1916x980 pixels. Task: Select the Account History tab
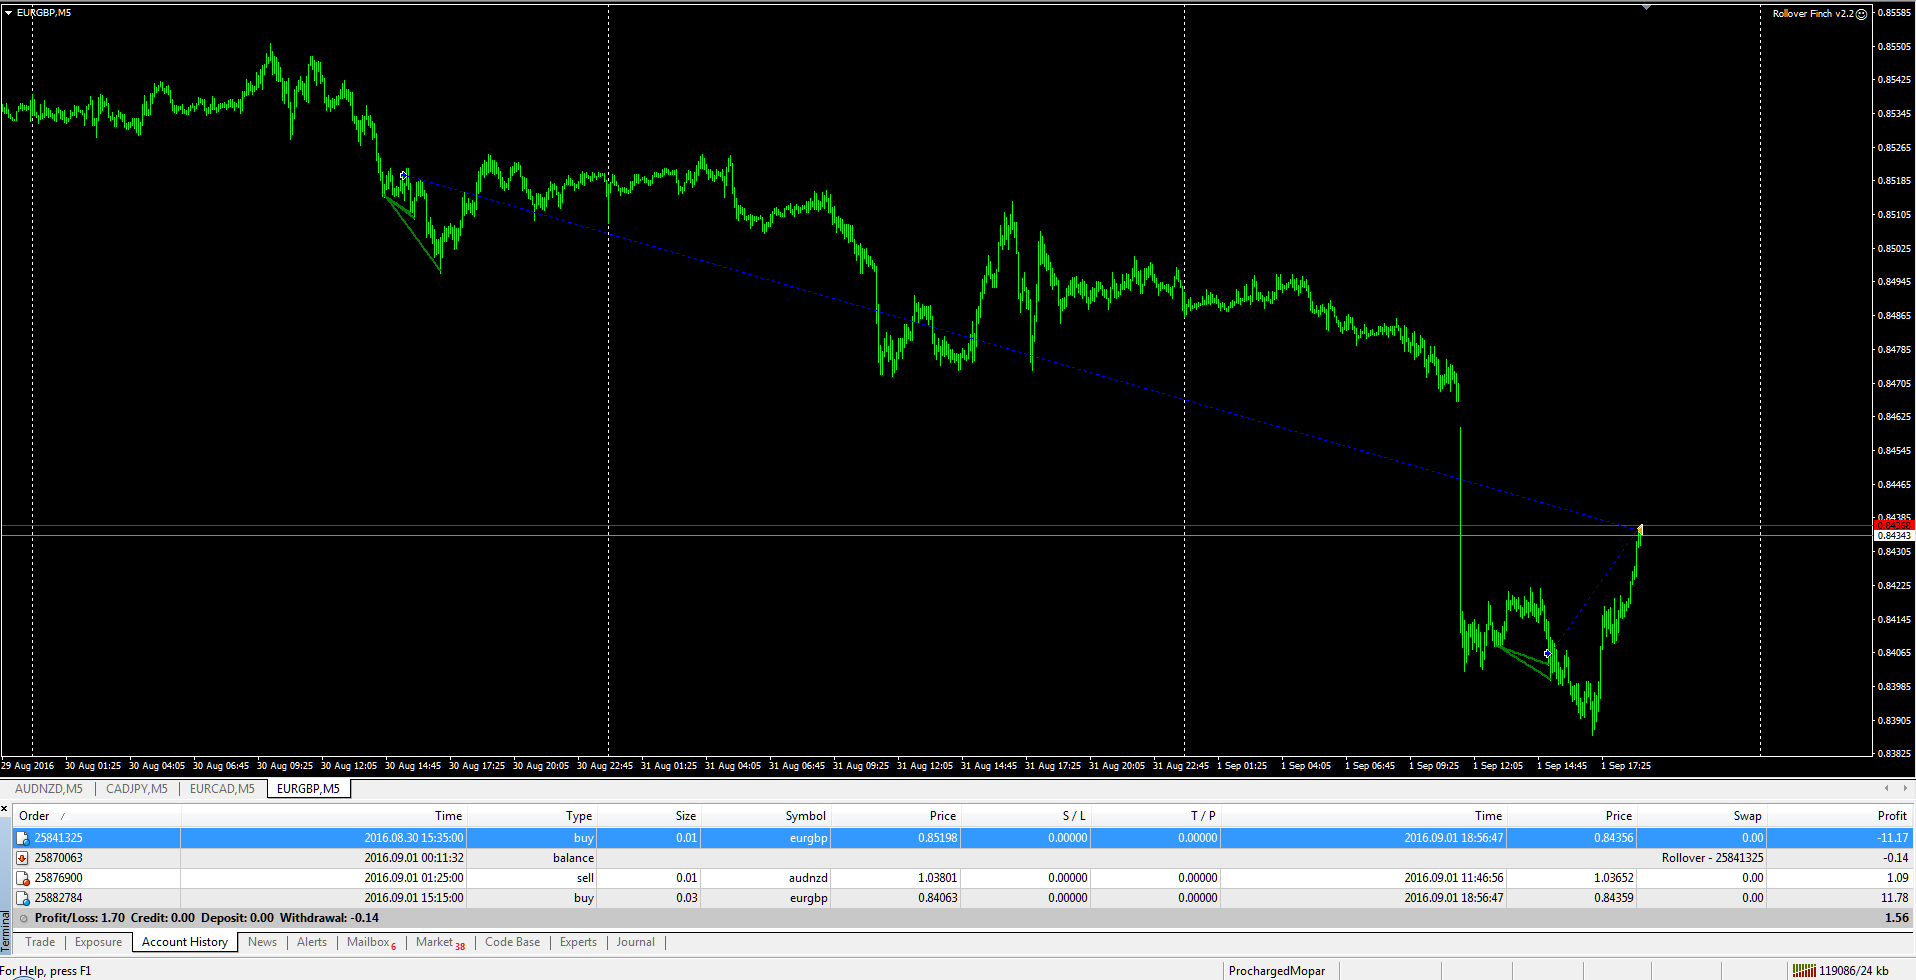point(185,942)
